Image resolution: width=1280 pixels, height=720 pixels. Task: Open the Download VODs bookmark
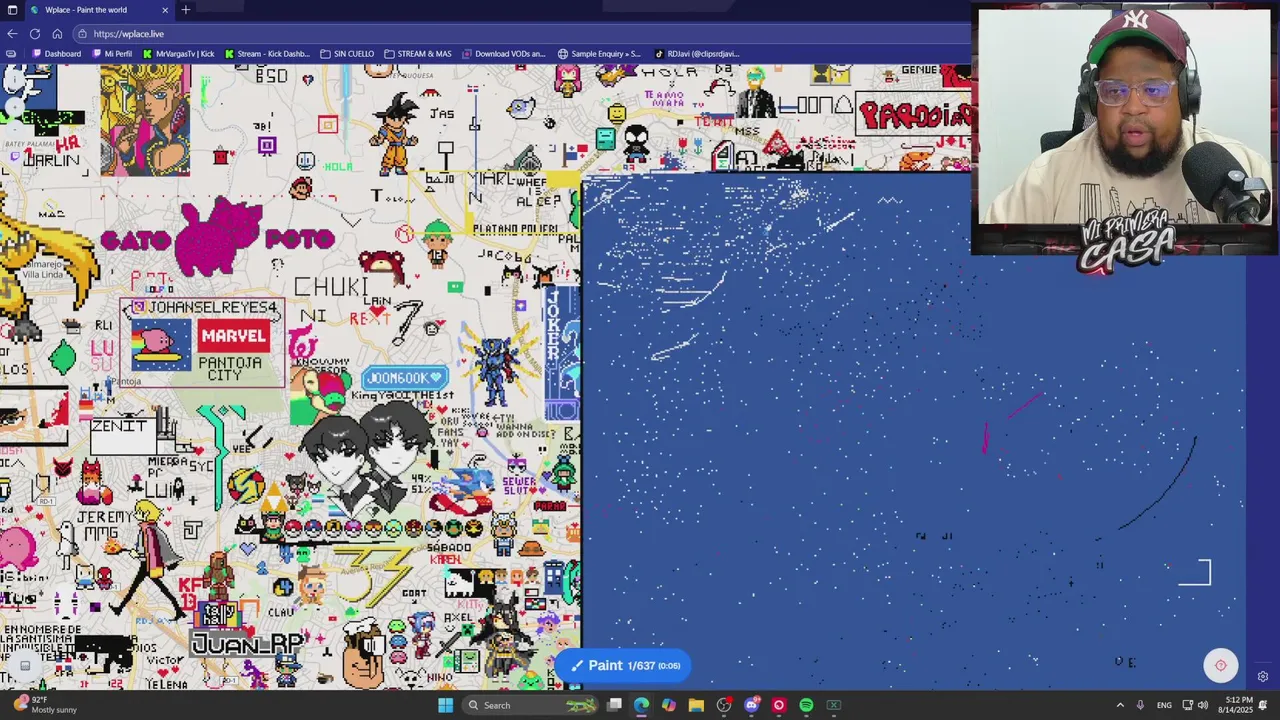click(x=503, y=54)
